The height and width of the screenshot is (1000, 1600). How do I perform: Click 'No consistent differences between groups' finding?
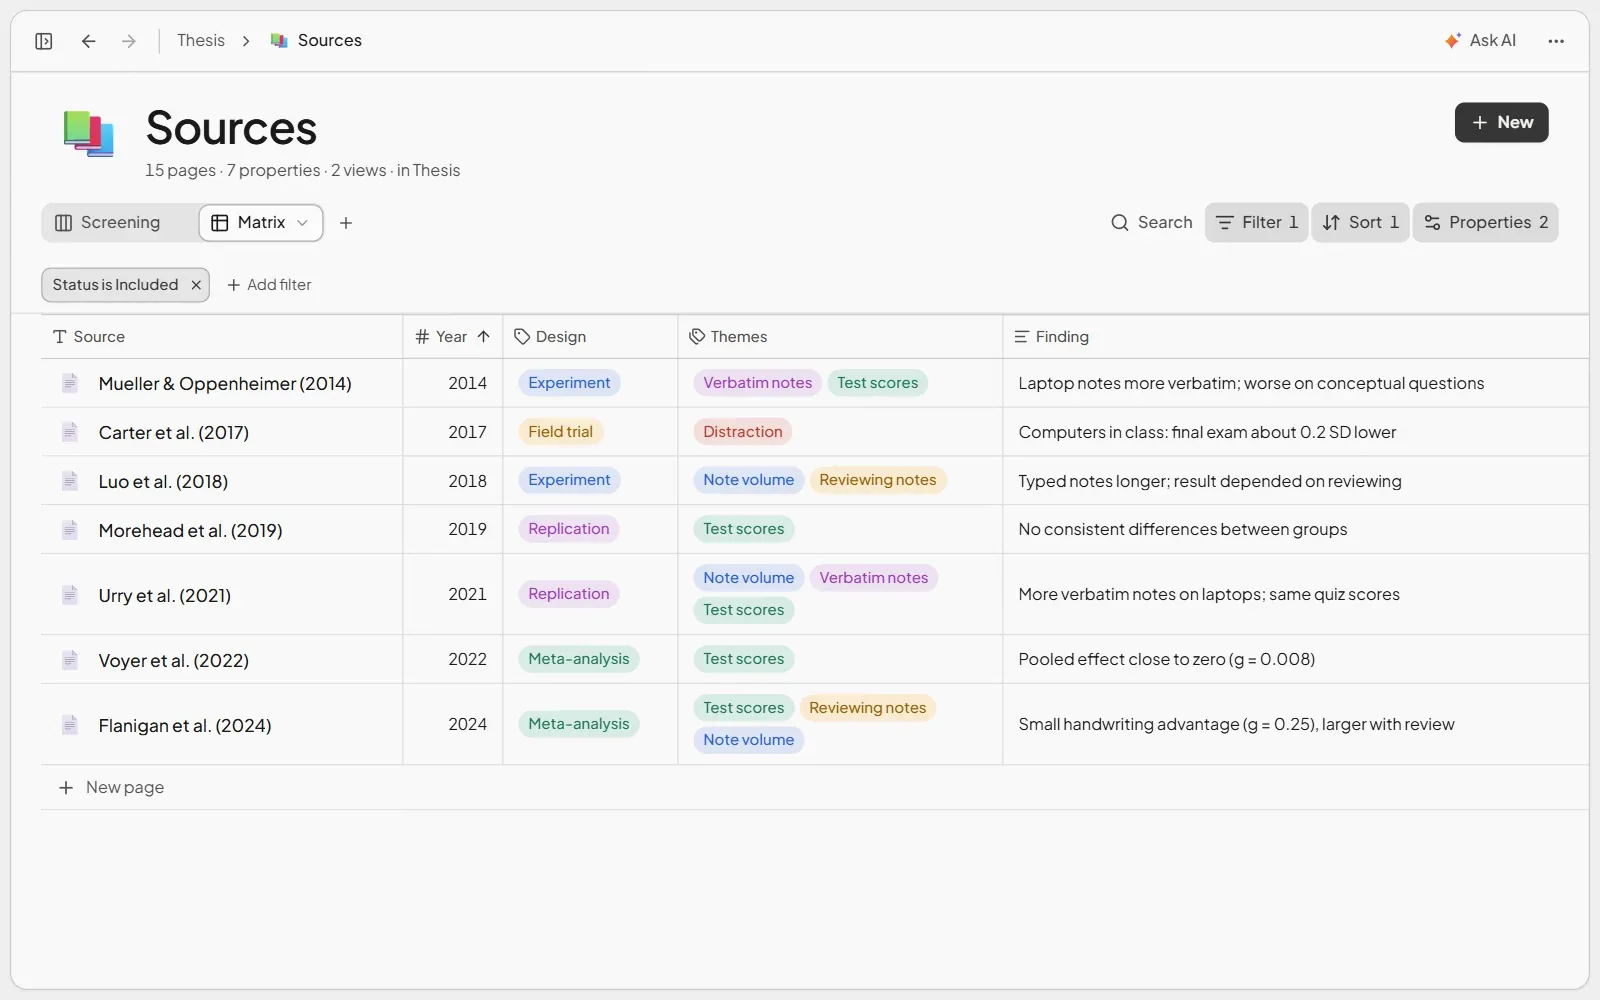(x=1182, y=530)
